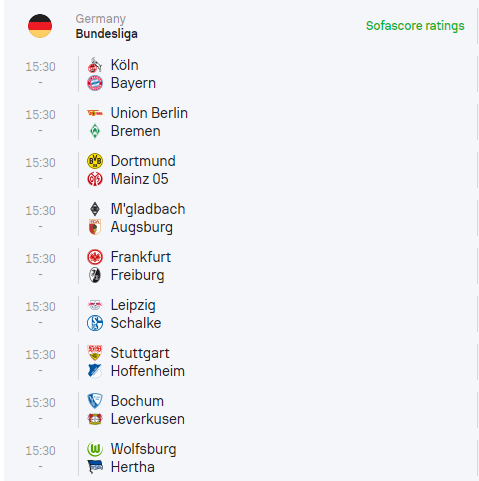This screenshot has height=481, width=479.
Task: Click the Köln club crest
Action: pyautogui.click(x=95, y=65)
